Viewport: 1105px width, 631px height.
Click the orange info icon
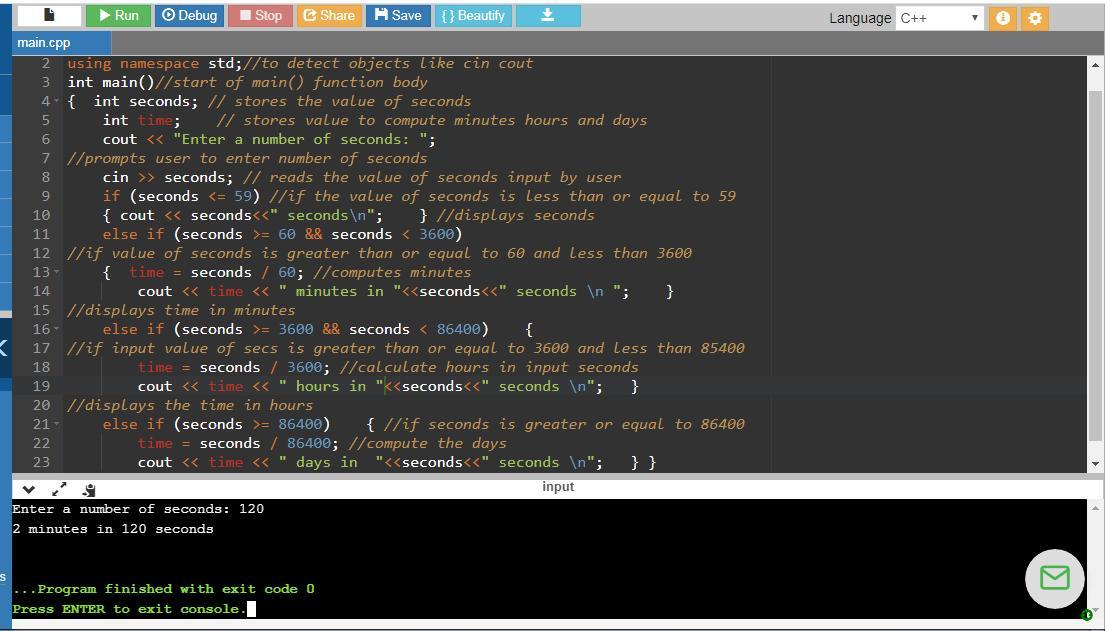point(1002,18)
